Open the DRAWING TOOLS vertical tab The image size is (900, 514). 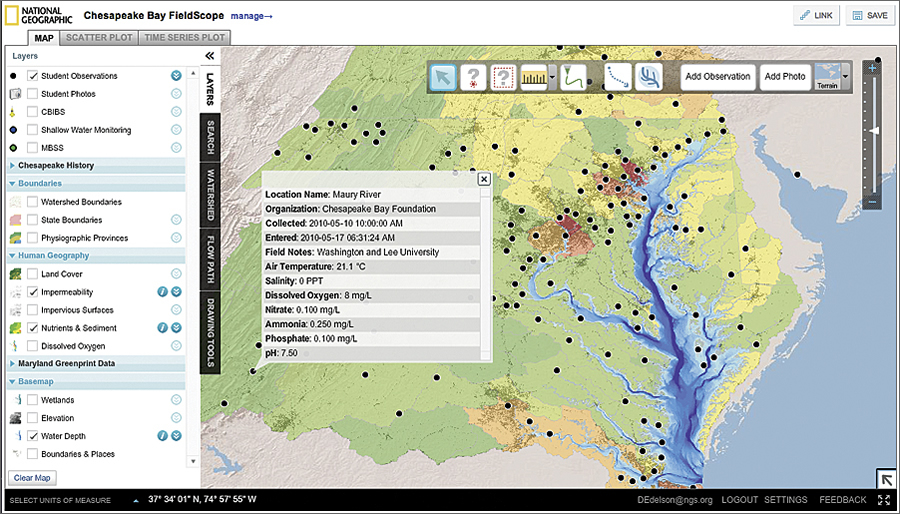click(x=210, y=333)
